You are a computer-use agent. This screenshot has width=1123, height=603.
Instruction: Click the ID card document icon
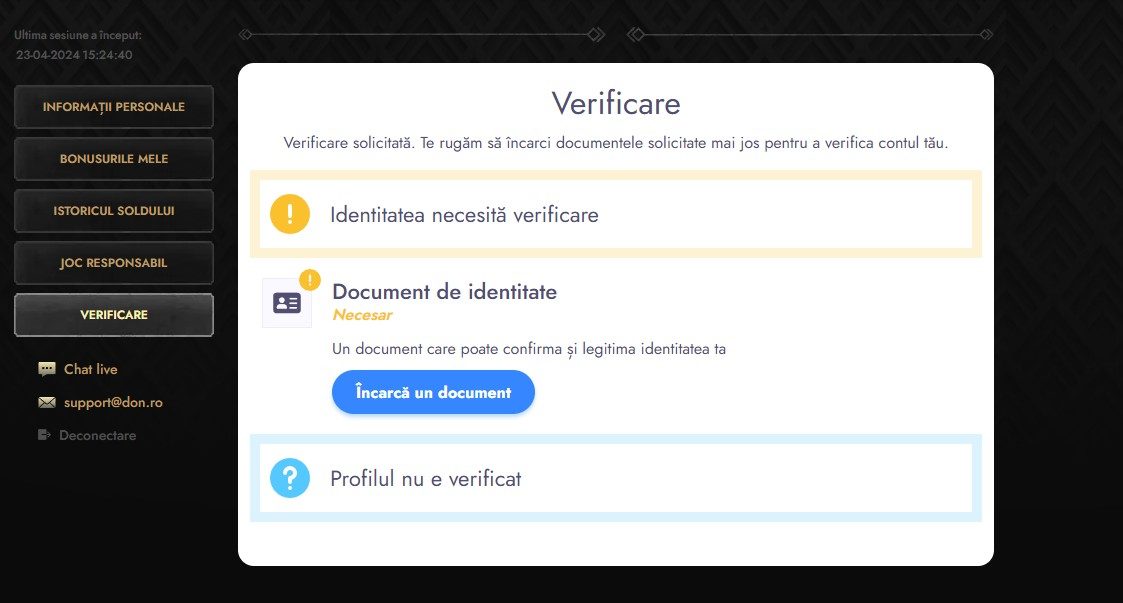point(286,303)
